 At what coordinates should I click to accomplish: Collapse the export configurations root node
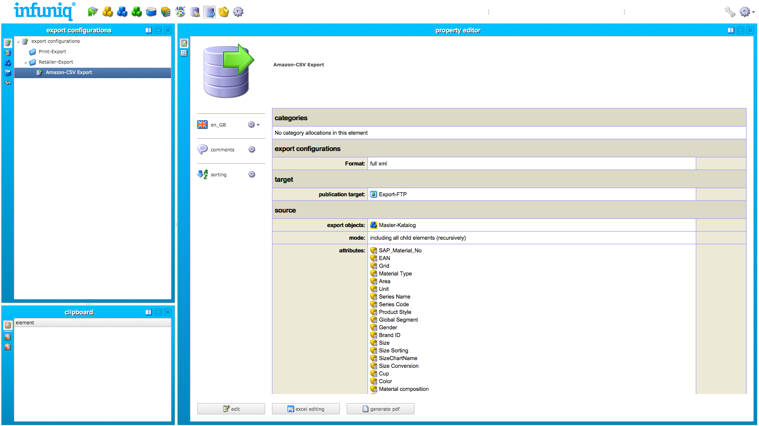tap(18, 41)
